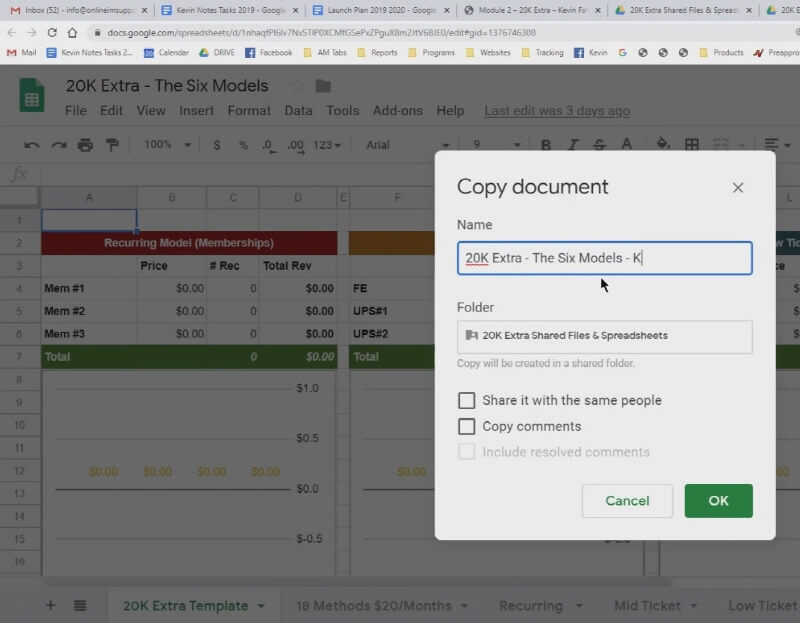Open the Last edit was 3 days ago link
This screenshot has height=623, width=800.
557,111
